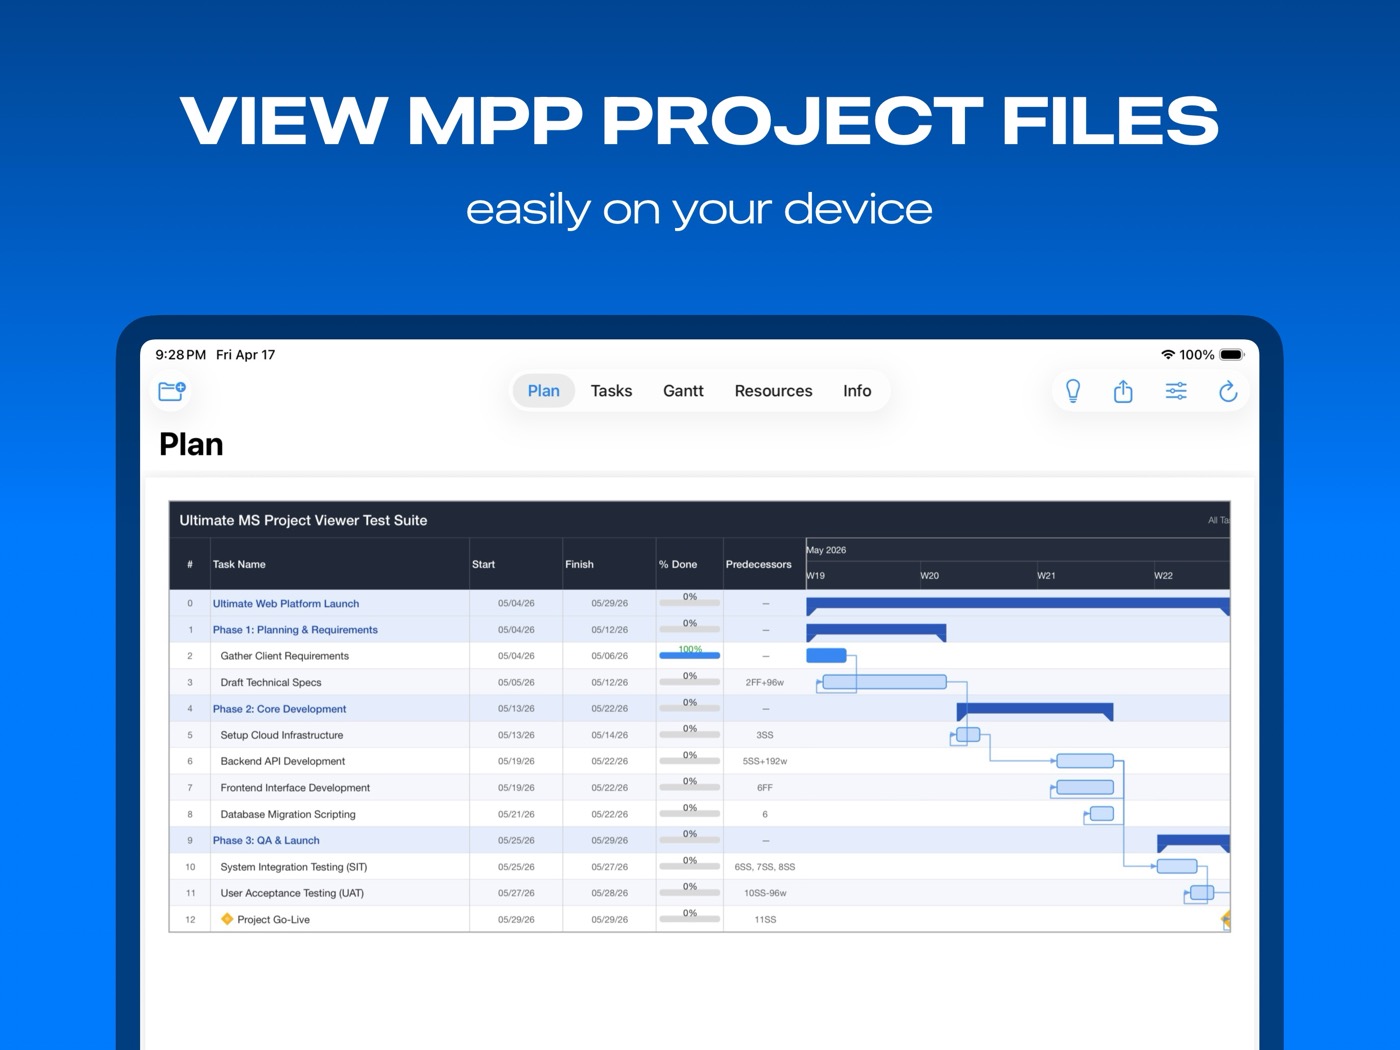Click predecessor value 5SS+192w
The width and height of the screenshot is (1400, 1050).
tap(765, 762)
